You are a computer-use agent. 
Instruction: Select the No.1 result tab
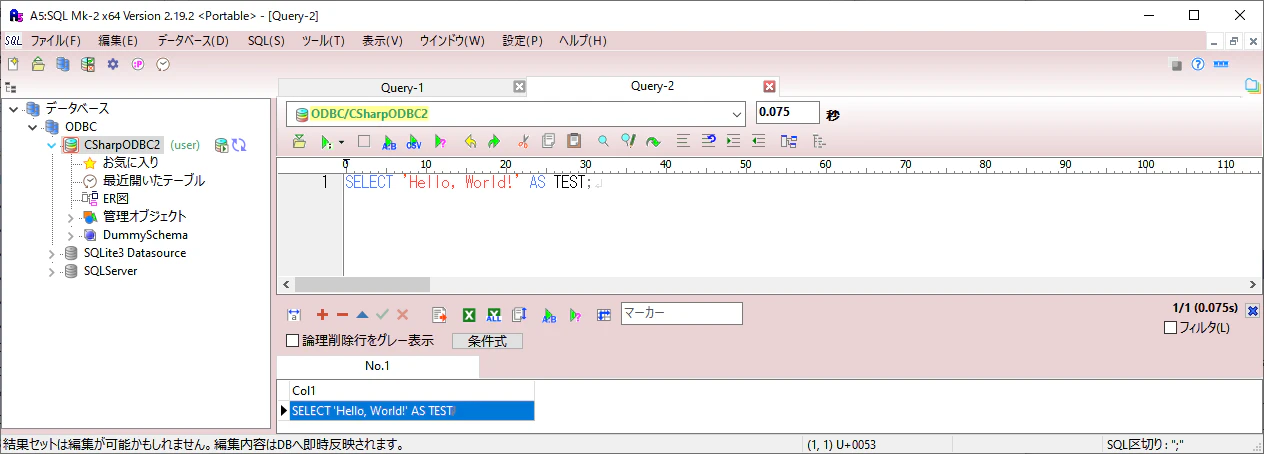(377, 366)
